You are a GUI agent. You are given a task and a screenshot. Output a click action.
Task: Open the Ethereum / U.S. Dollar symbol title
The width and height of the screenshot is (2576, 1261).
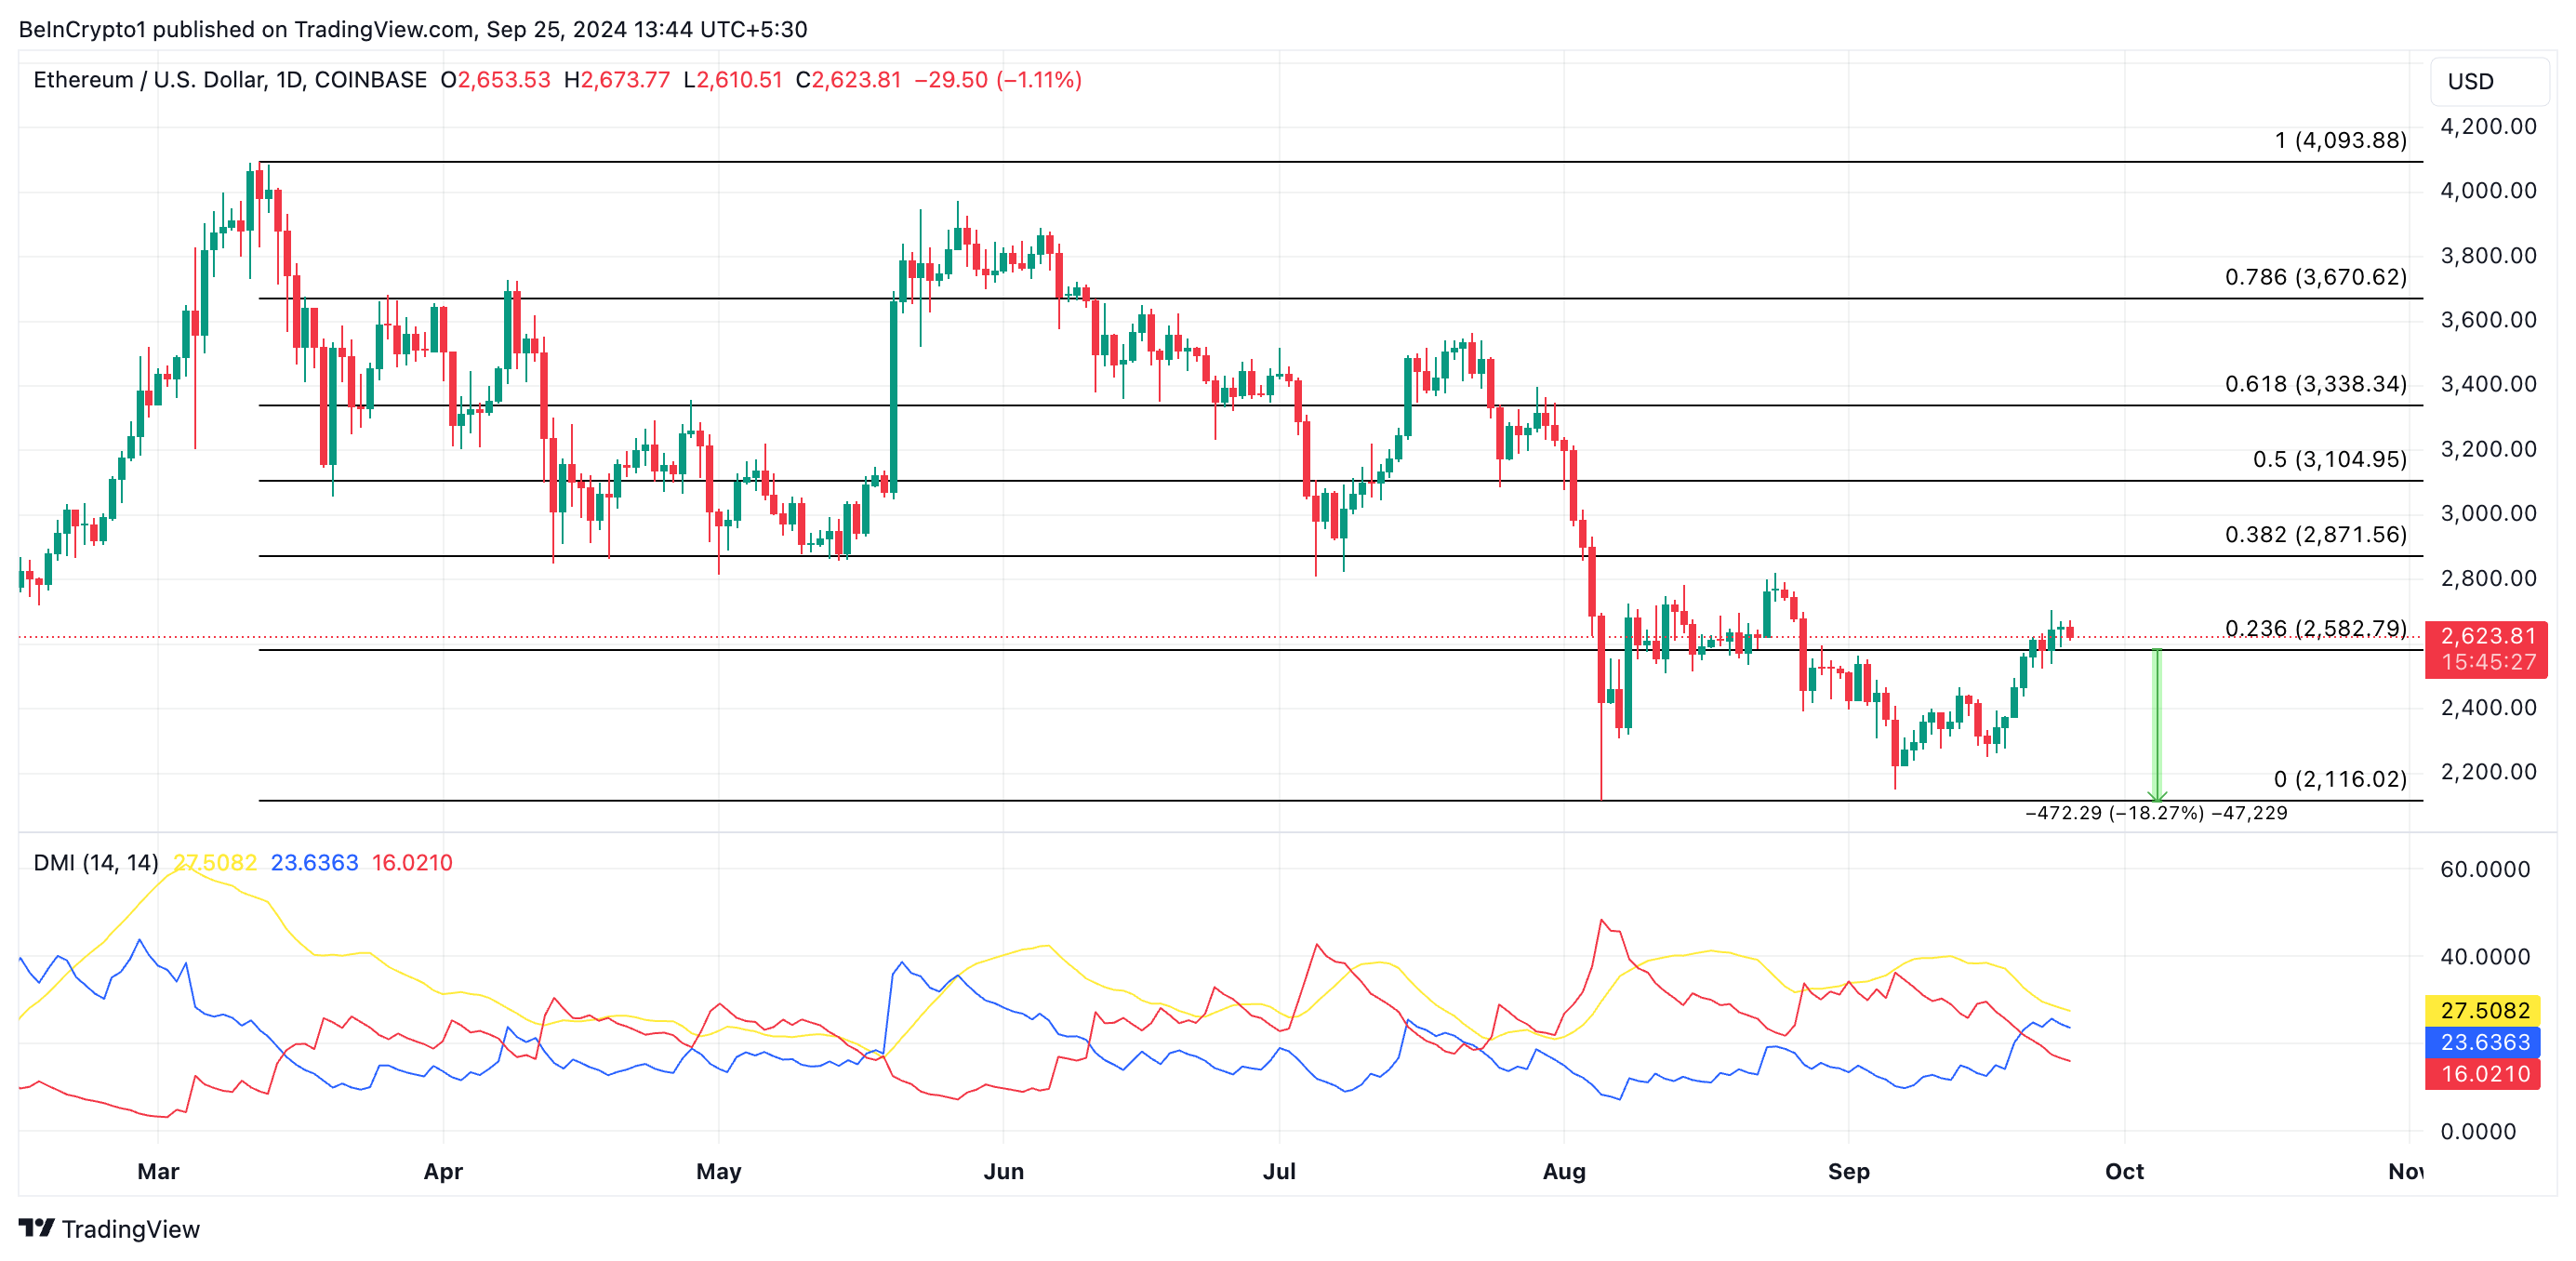coord(155,80)
